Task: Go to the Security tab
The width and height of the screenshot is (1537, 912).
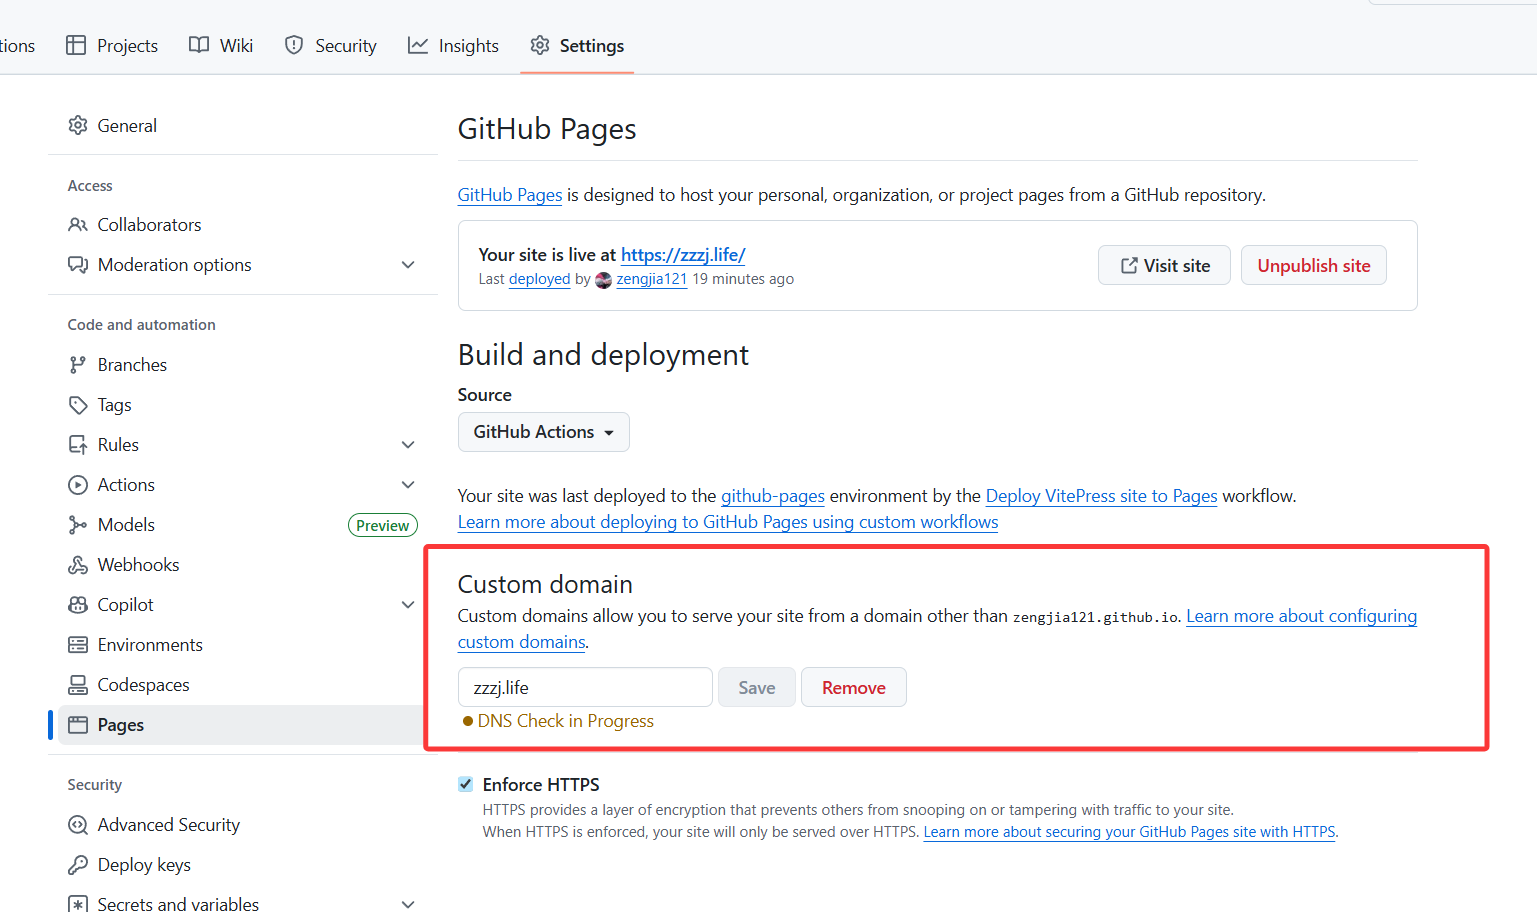Action: 331,45
